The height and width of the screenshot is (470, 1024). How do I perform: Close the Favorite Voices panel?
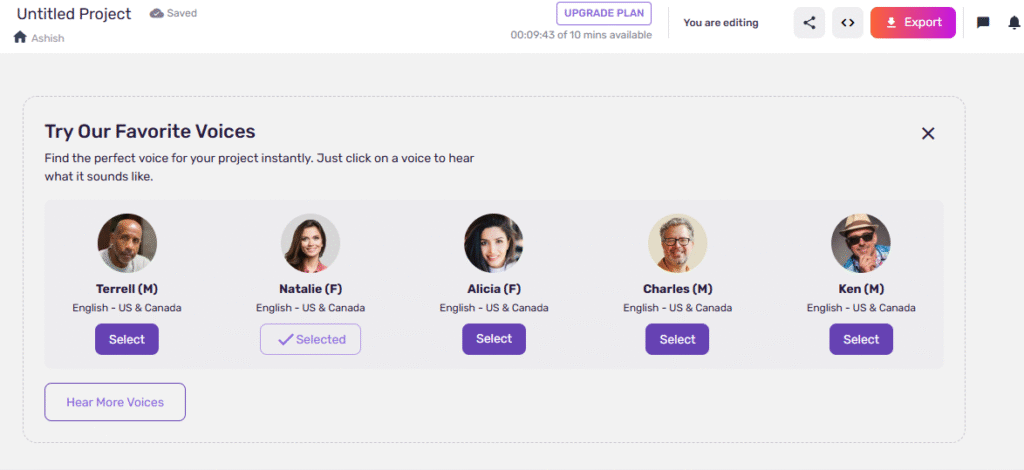[x=928, y=133]
